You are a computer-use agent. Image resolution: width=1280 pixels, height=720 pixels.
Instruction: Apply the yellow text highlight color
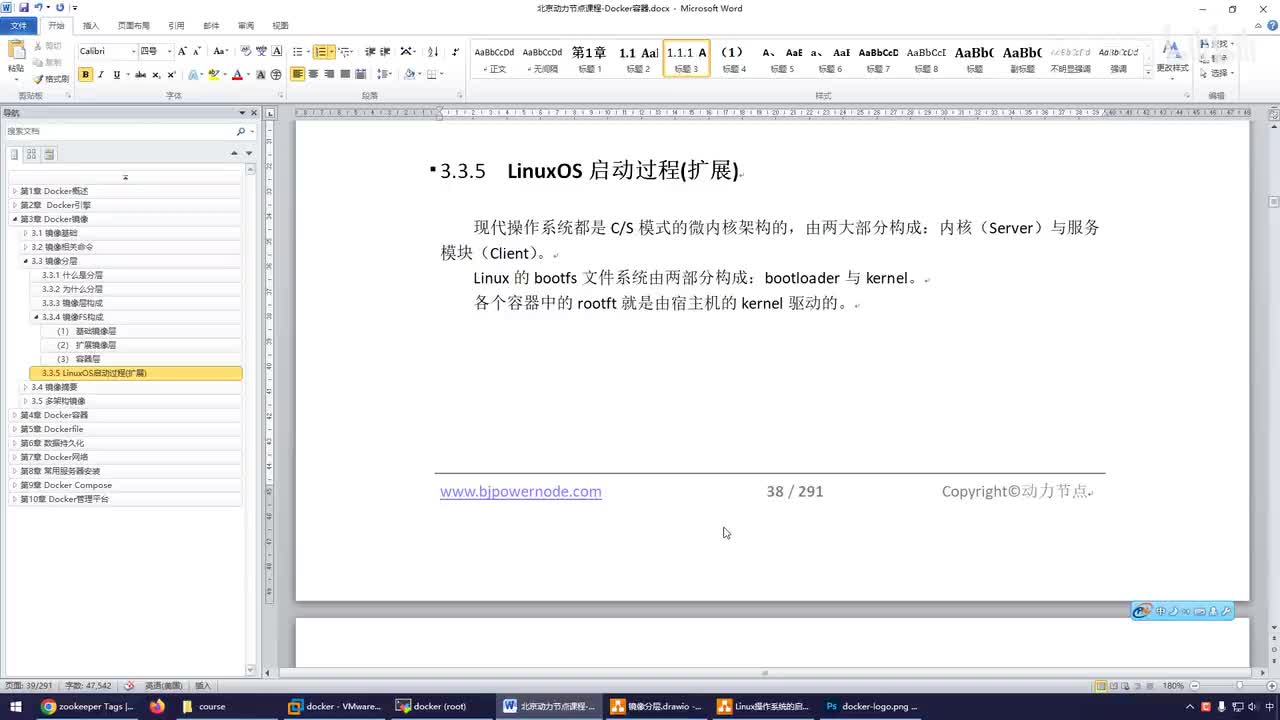pyautogui.click(x=214, y=75)
